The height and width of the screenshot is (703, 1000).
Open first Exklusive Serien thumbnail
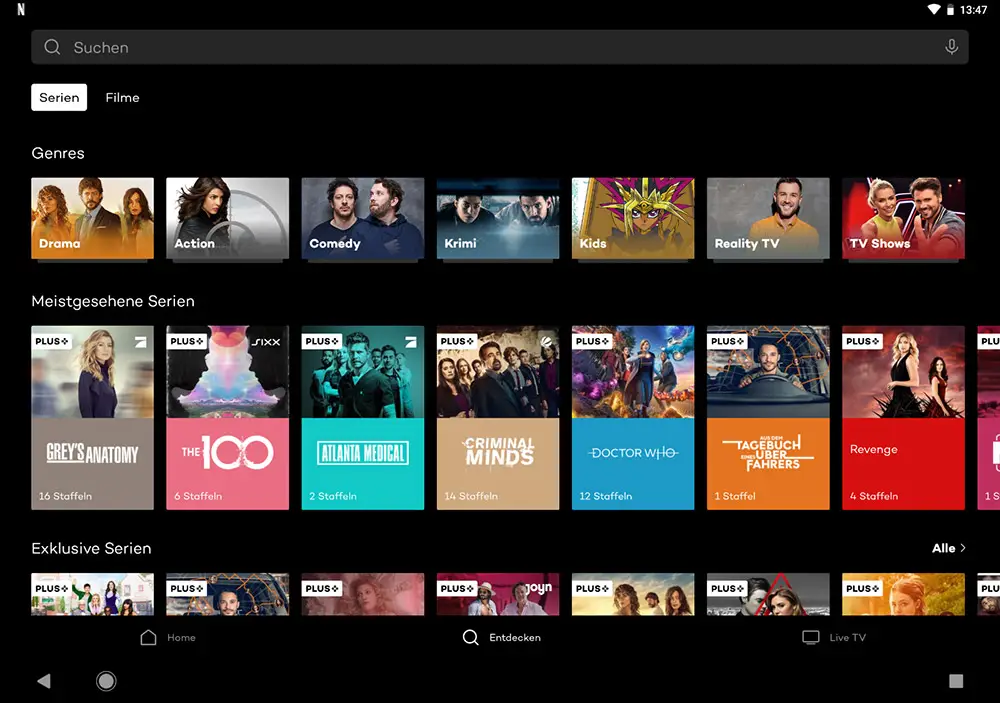point(92,594)
